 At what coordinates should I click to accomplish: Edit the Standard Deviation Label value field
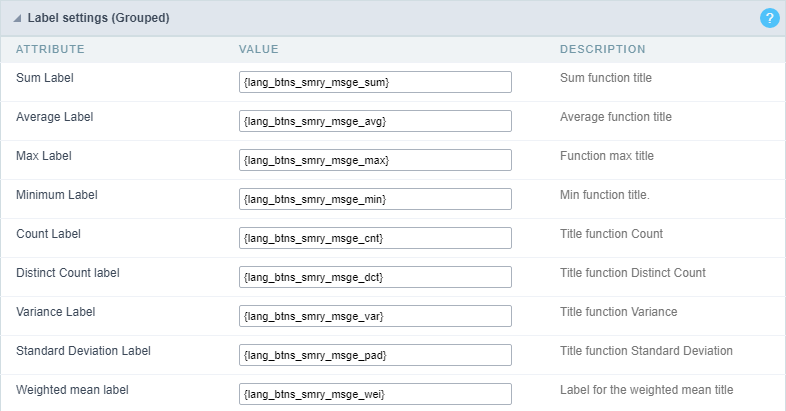point(375,355)
